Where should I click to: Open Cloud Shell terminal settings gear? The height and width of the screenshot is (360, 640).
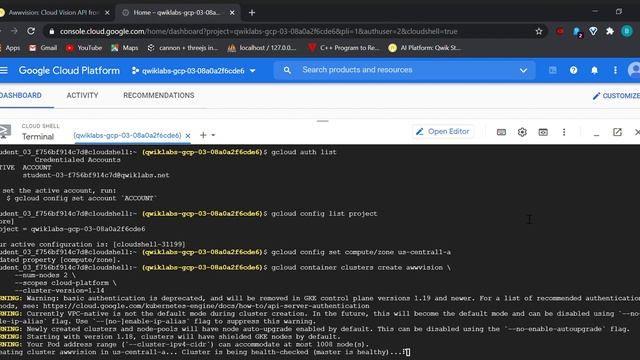point(522,132)
